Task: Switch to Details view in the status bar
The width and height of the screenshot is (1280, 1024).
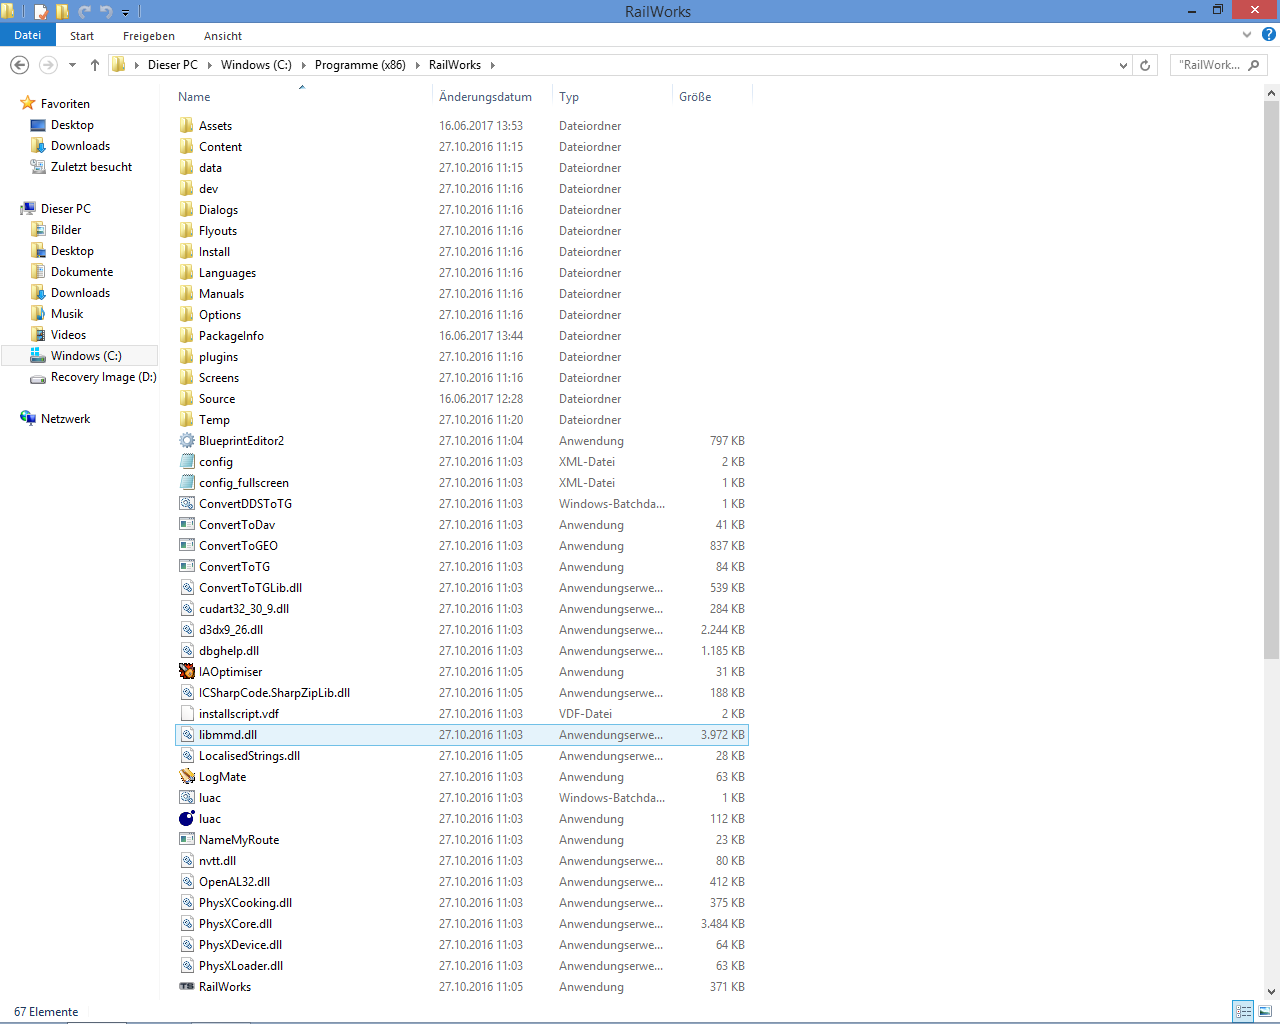Action: tap(1243, 1011)
